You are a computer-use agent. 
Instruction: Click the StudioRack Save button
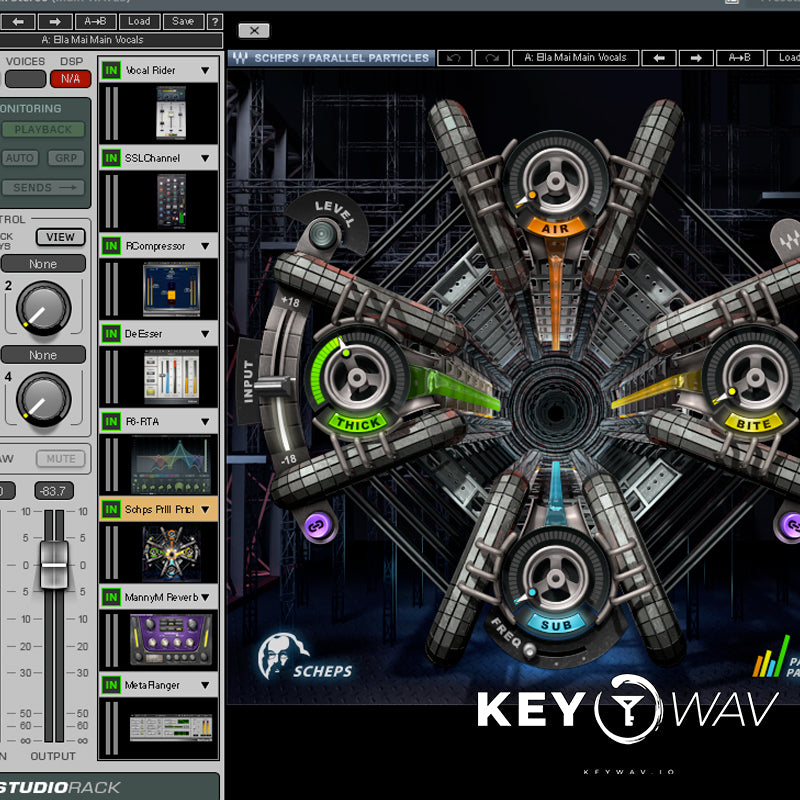tap(183, 21)
